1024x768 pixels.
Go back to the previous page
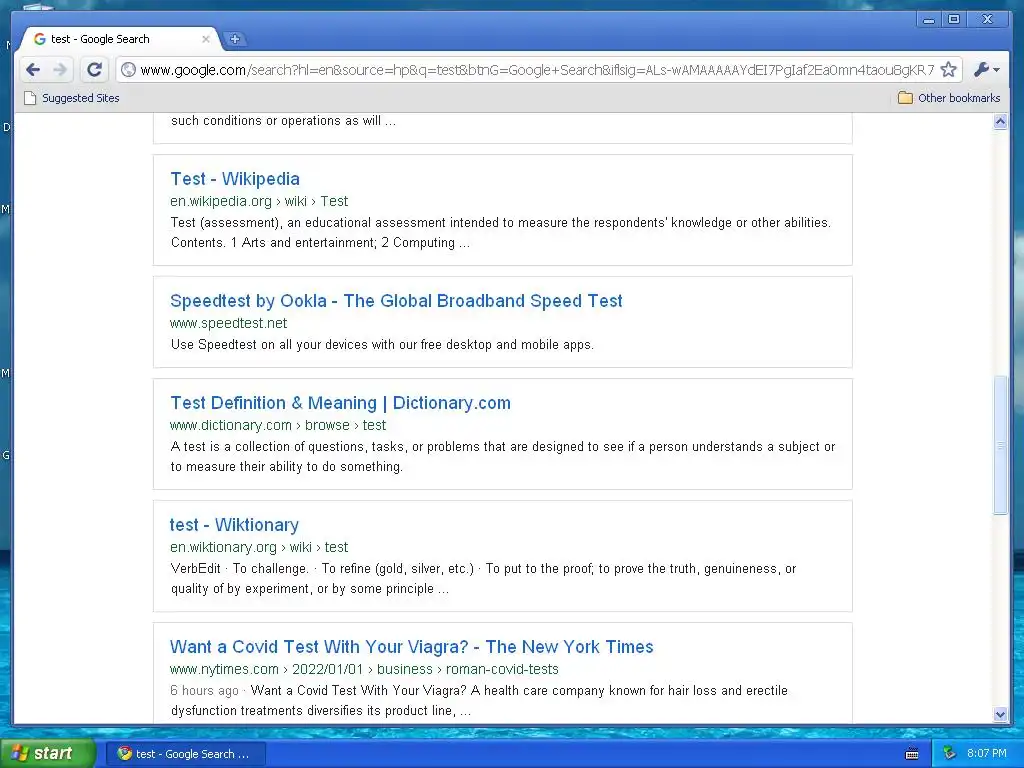click(33, 69)
